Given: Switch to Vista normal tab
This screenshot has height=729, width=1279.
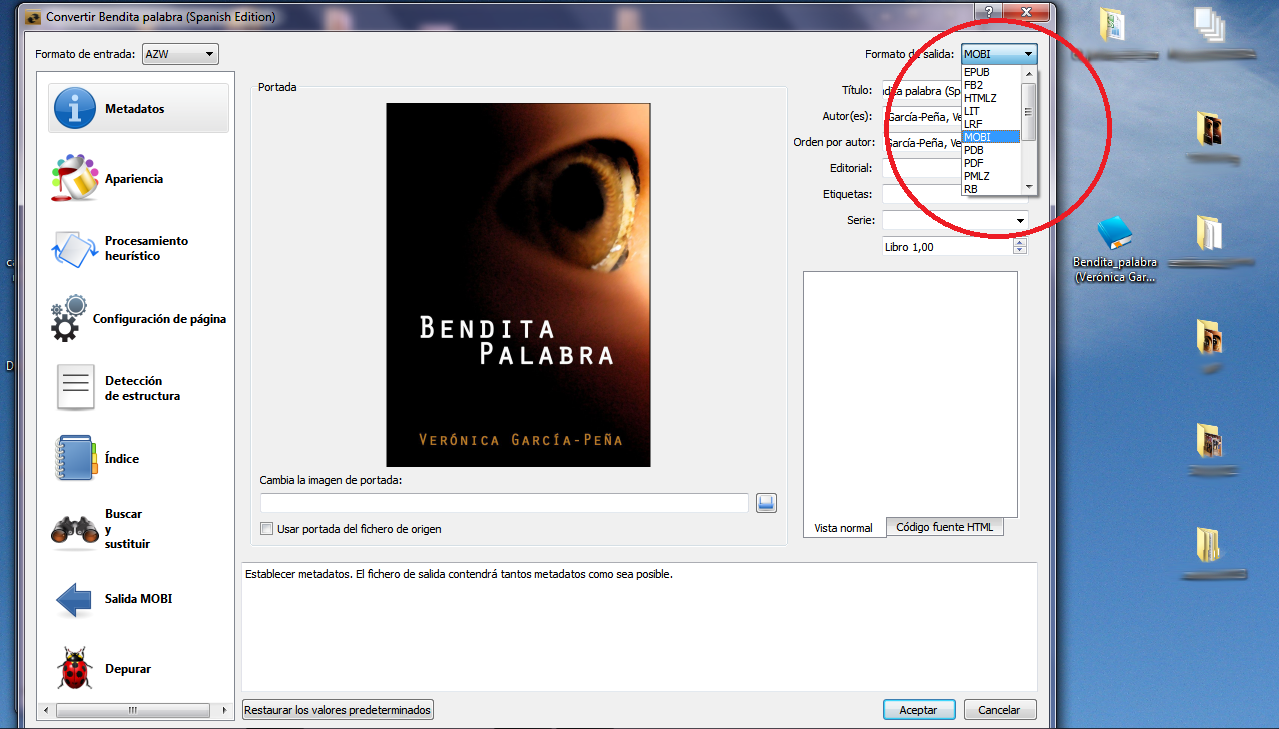Looking at the screenshot, I should point(843,528).
